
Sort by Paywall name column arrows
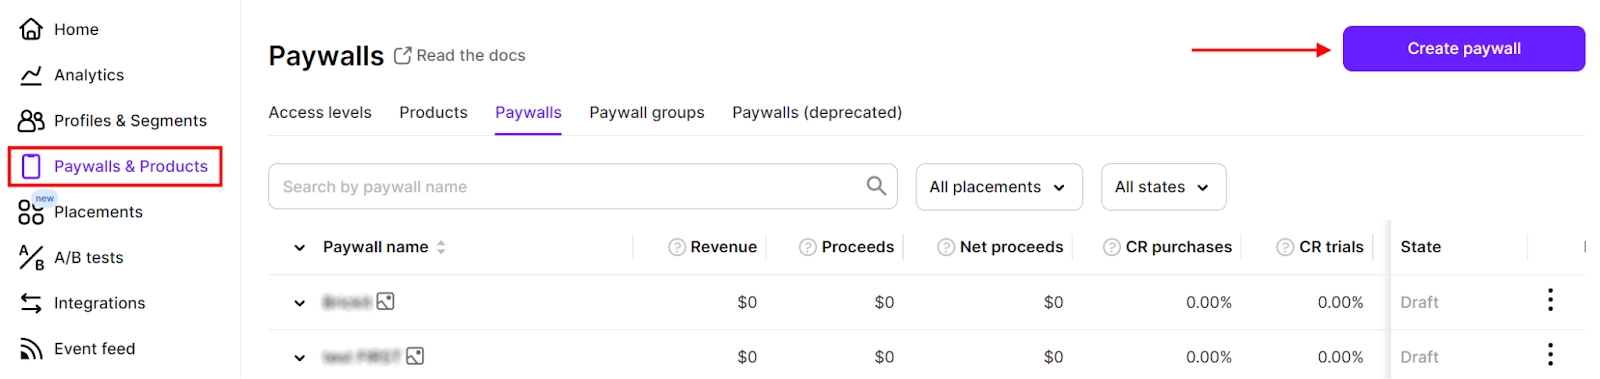[441, 247]
